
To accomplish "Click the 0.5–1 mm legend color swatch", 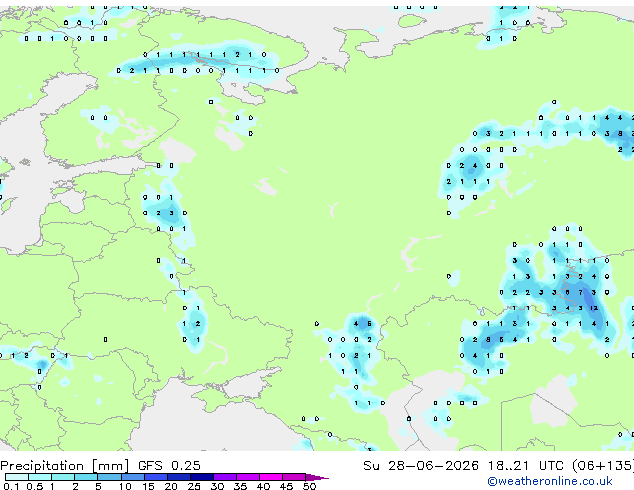I will (40, 477).
